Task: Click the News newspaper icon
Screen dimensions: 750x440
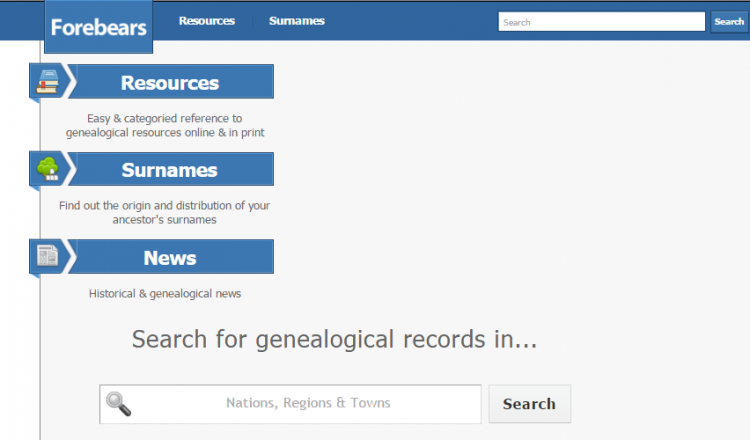Action: pyautogui.click(x=47, y=256)
